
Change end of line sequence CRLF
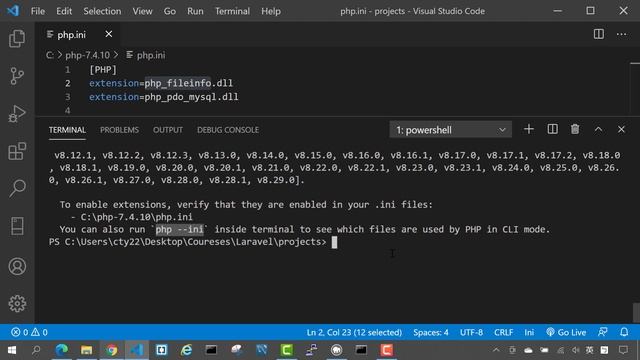503,332
